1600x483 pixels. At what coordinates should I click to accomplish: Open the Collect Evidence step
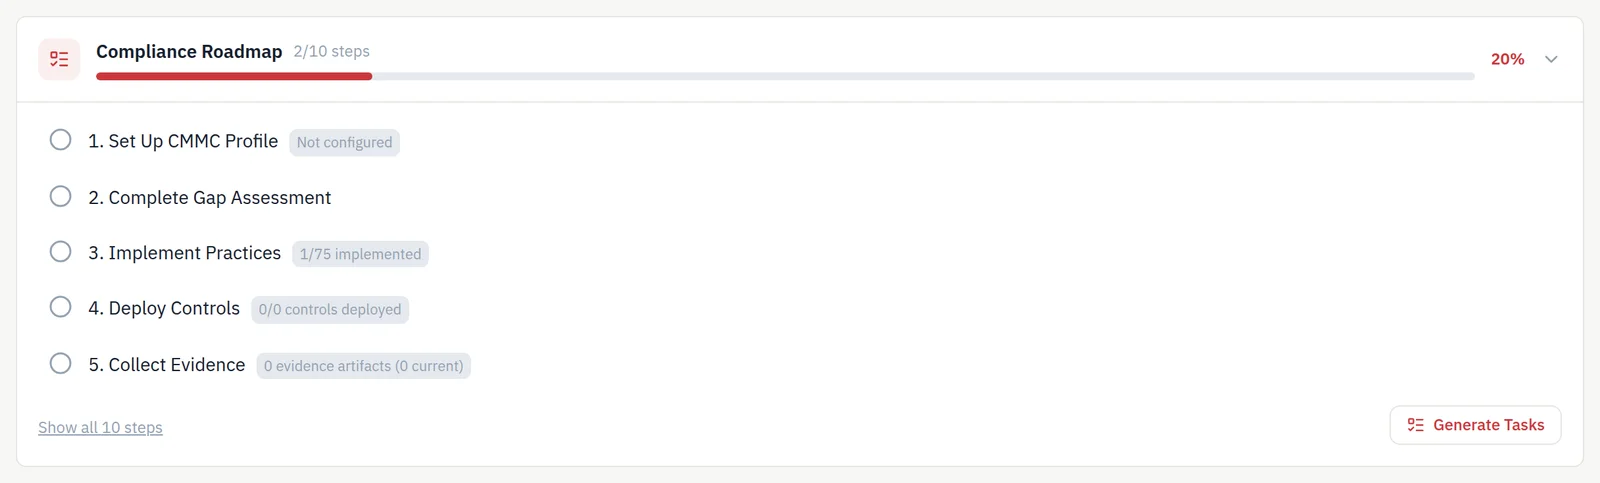tap(166, 365)
